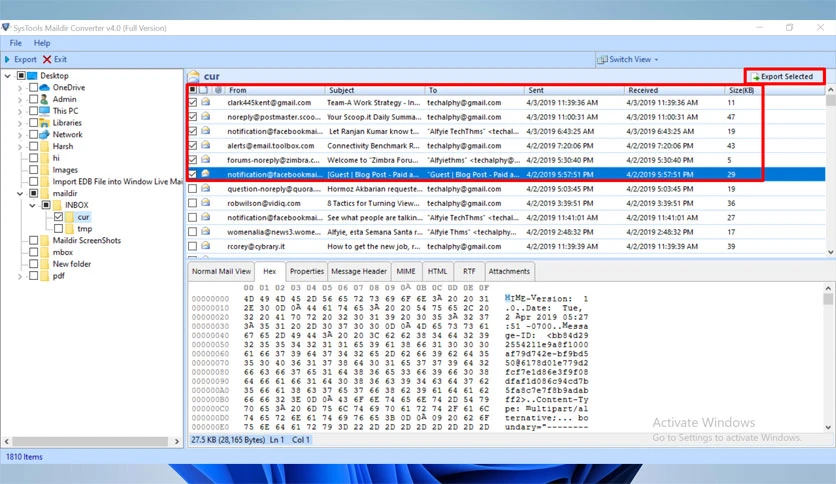Click the New folder icon in tree
836x484 pixels.
pyautogui.click(x=45, y=264)
